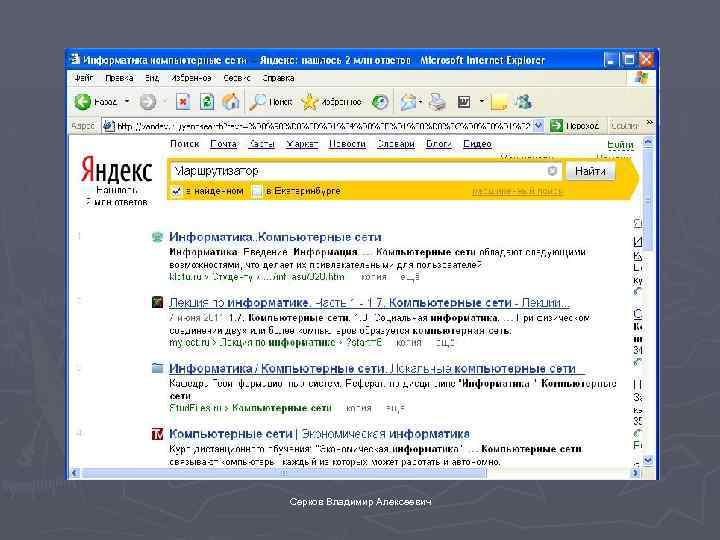Click the vertical scrollbar down arrow
This screenshot has height=540, width=720.
(x=648, y=460)
